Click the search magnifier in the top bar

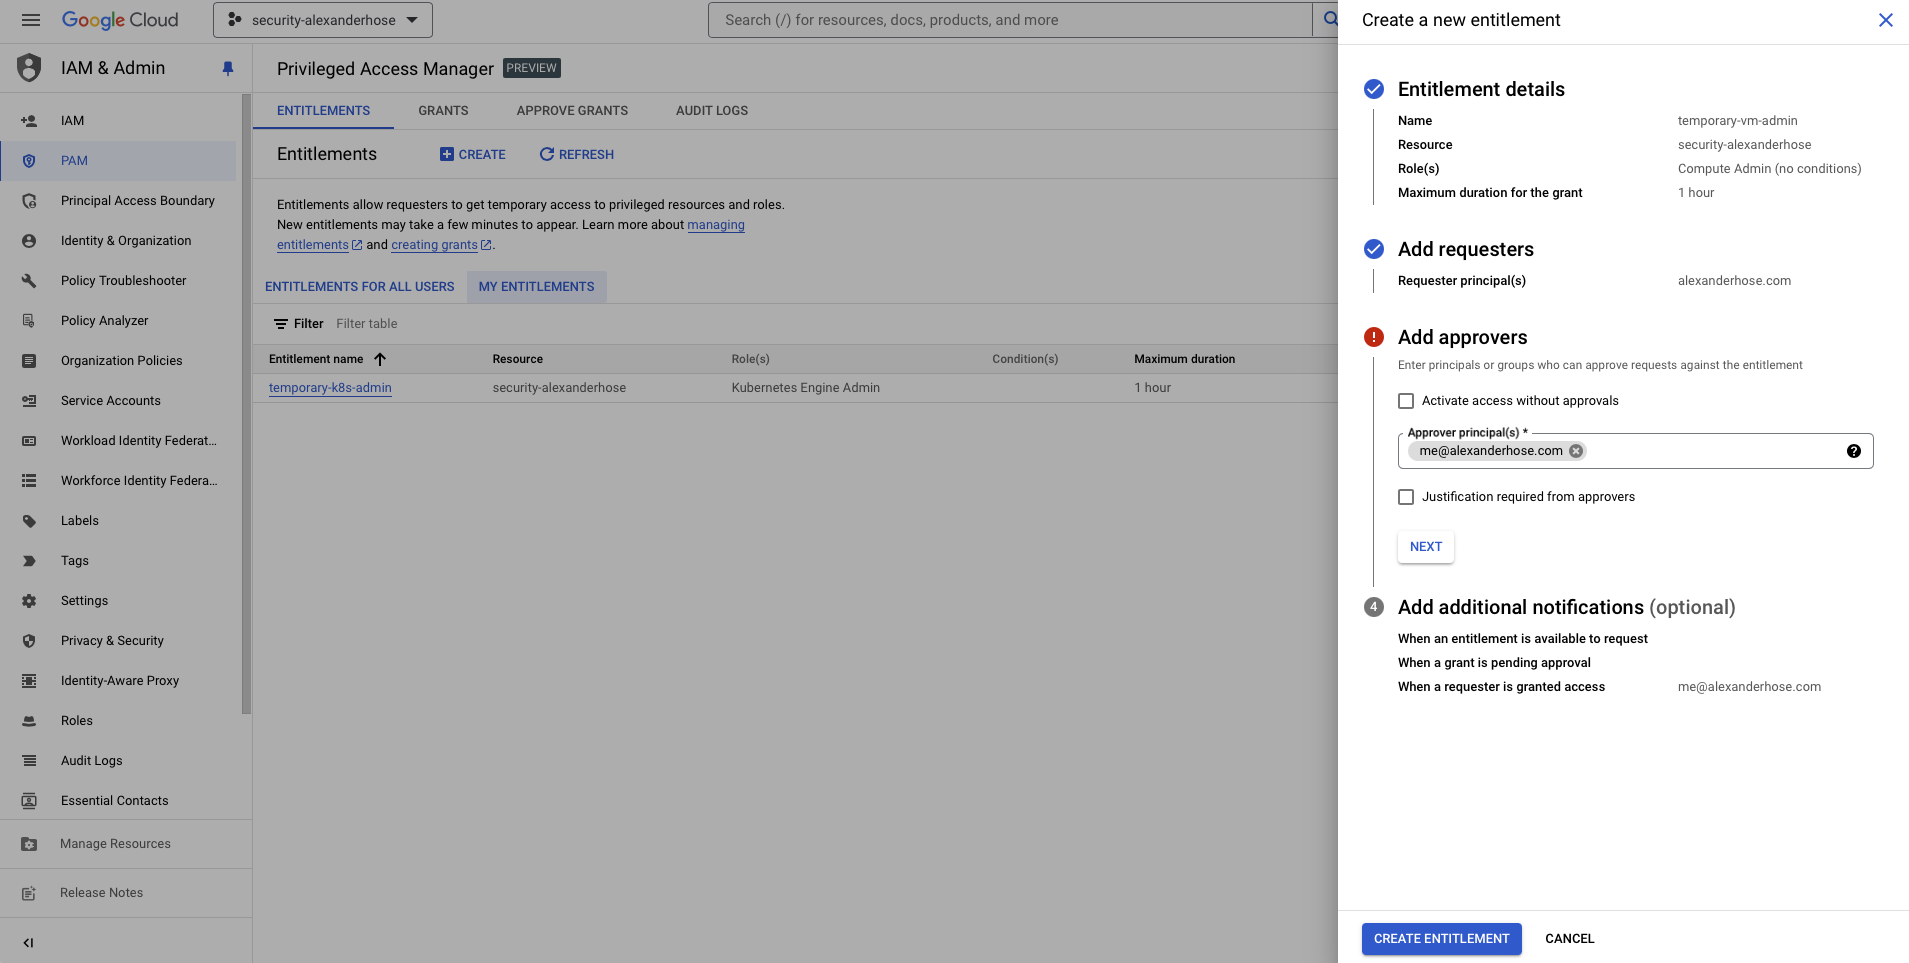[x=1330, y=19]
